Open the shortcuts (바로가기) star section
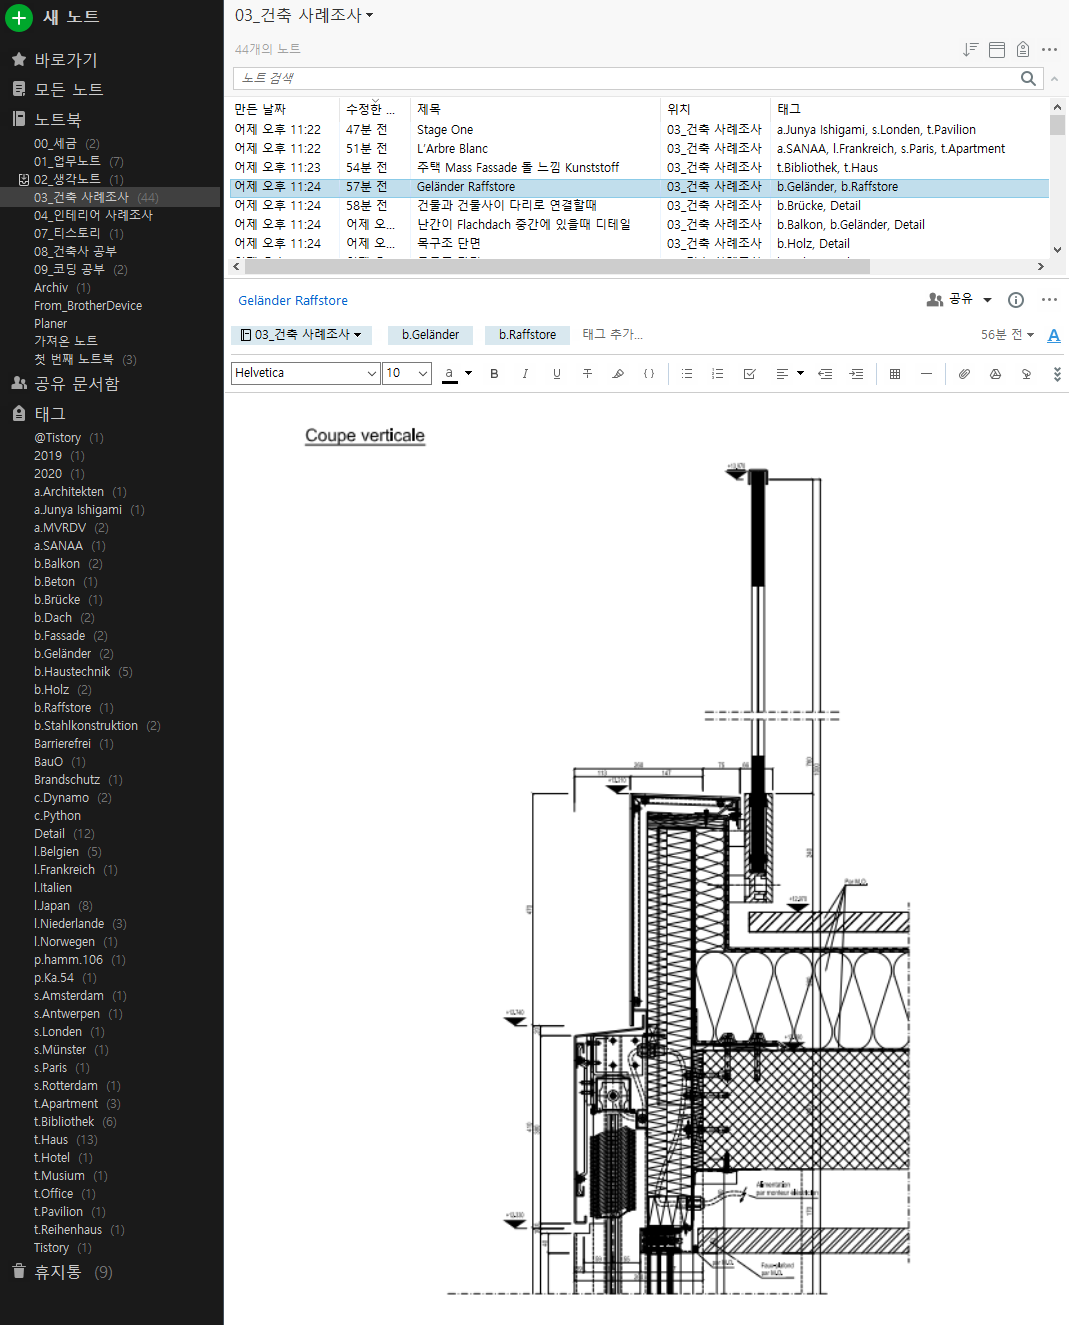The width and height of the screenshot is (1069, 1325). [66, 60]
